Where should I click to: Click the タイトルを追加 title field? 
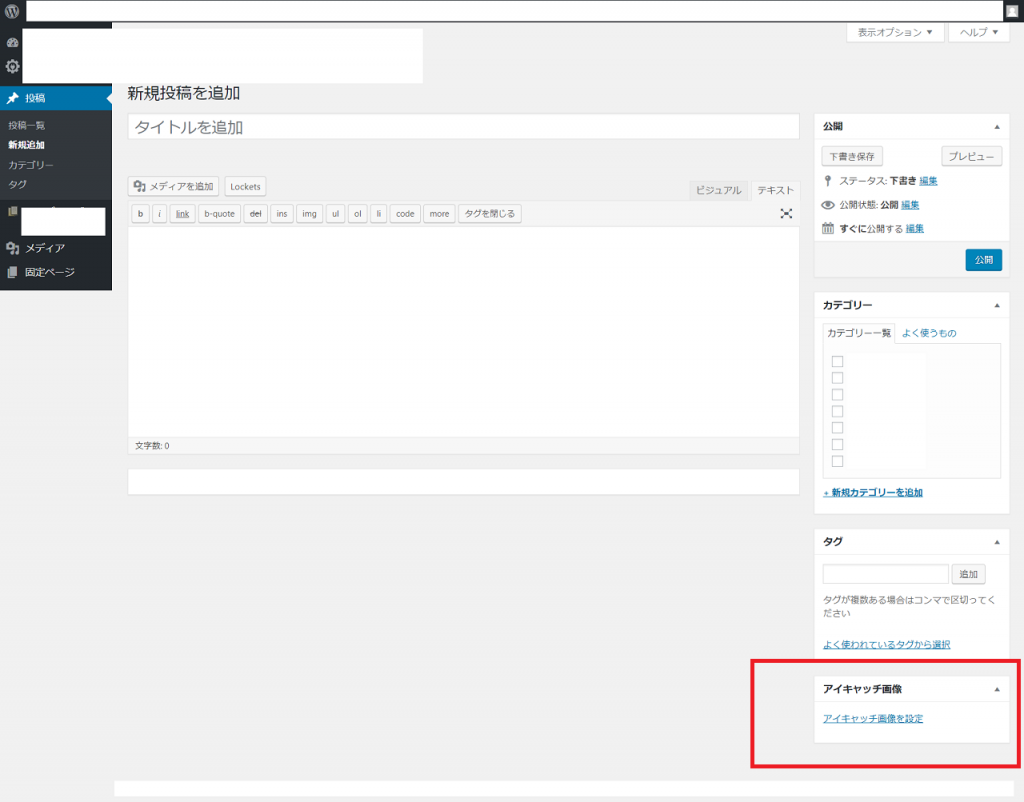[x=464, y=127]
